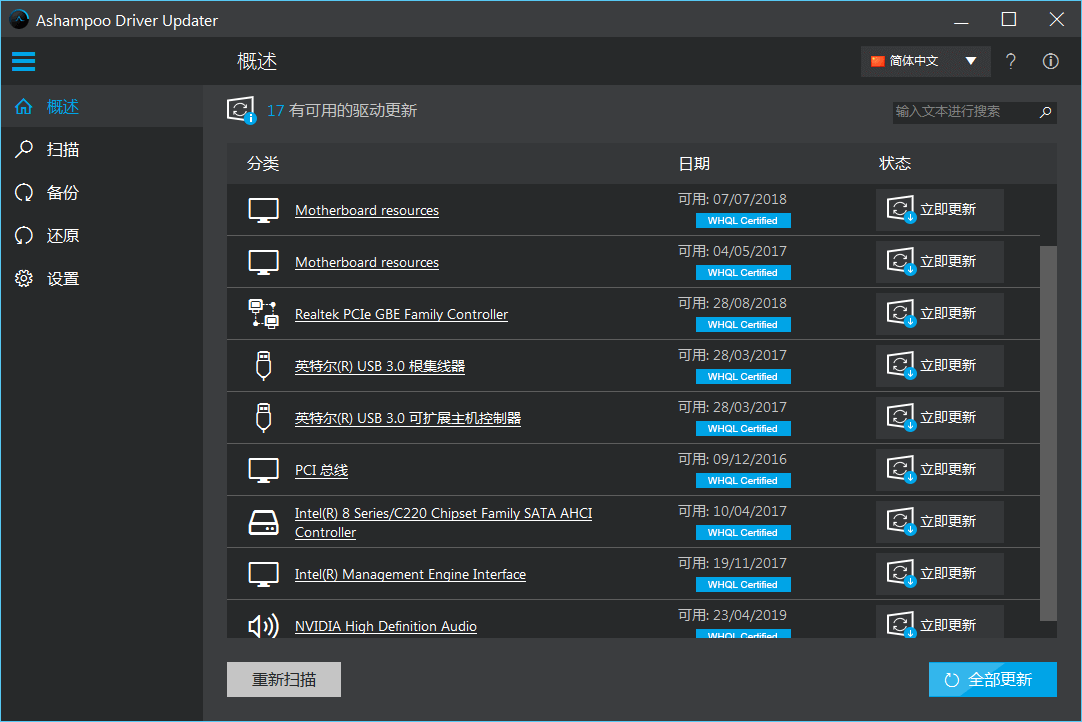Open Intel(R) Management Engine Interface link
The width and height of the screenshot is (1082, 722).
410,575
